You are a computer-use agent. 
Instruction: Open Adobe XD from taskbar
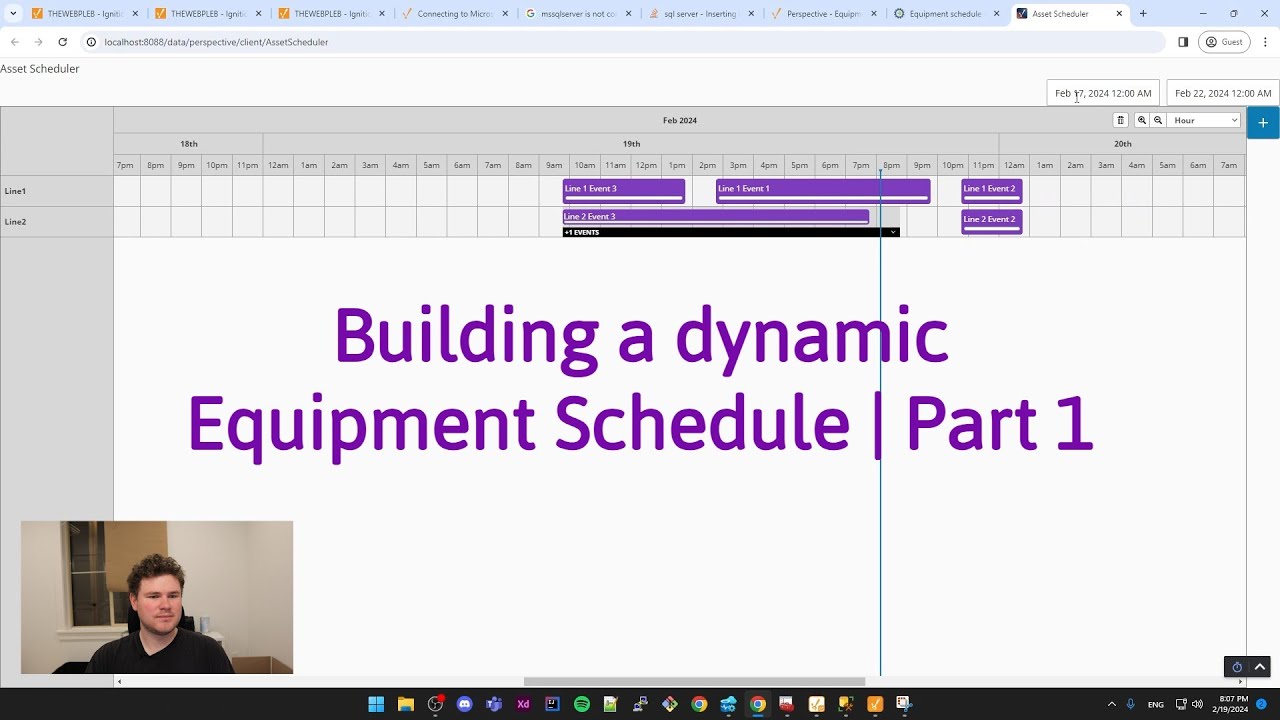[523, 704]
